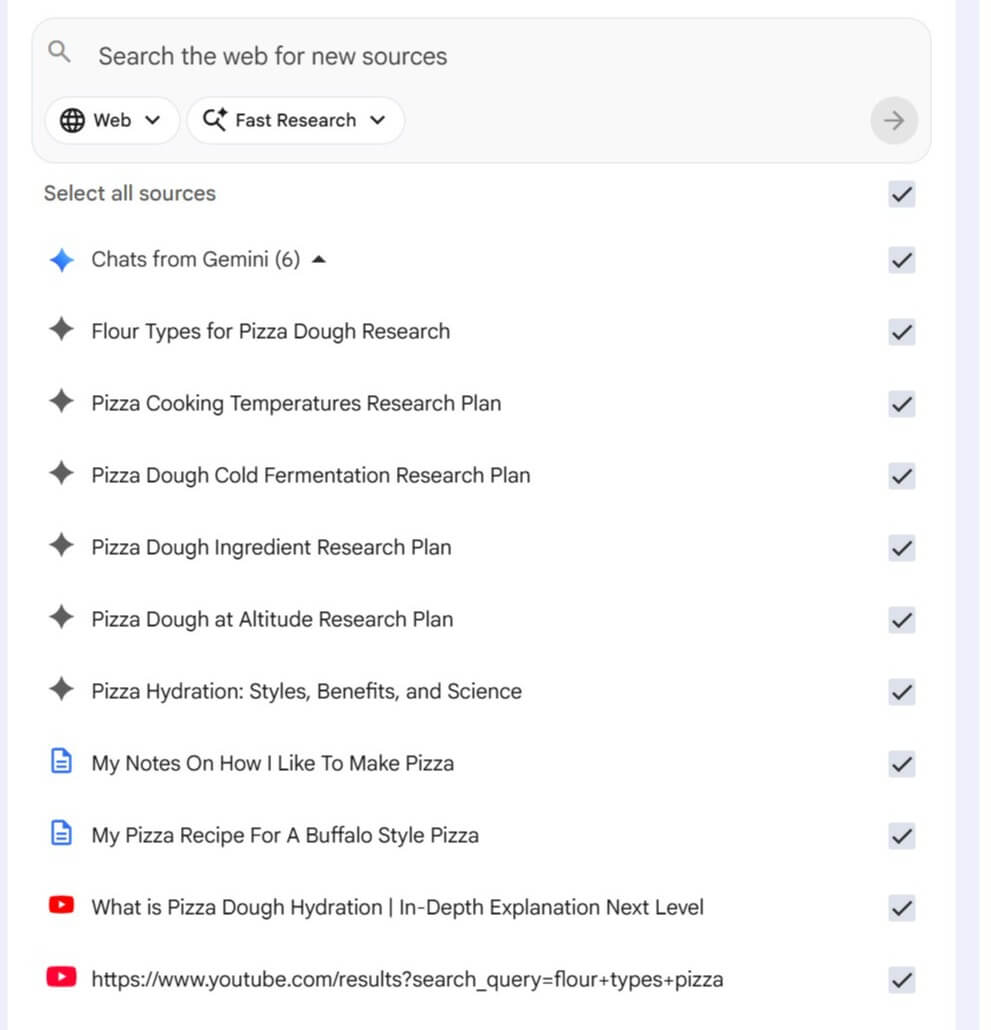Open Pizza Dough Ingredient Research Plan source
Viewport: 991px width, 1030px height.
click(271, 547)
